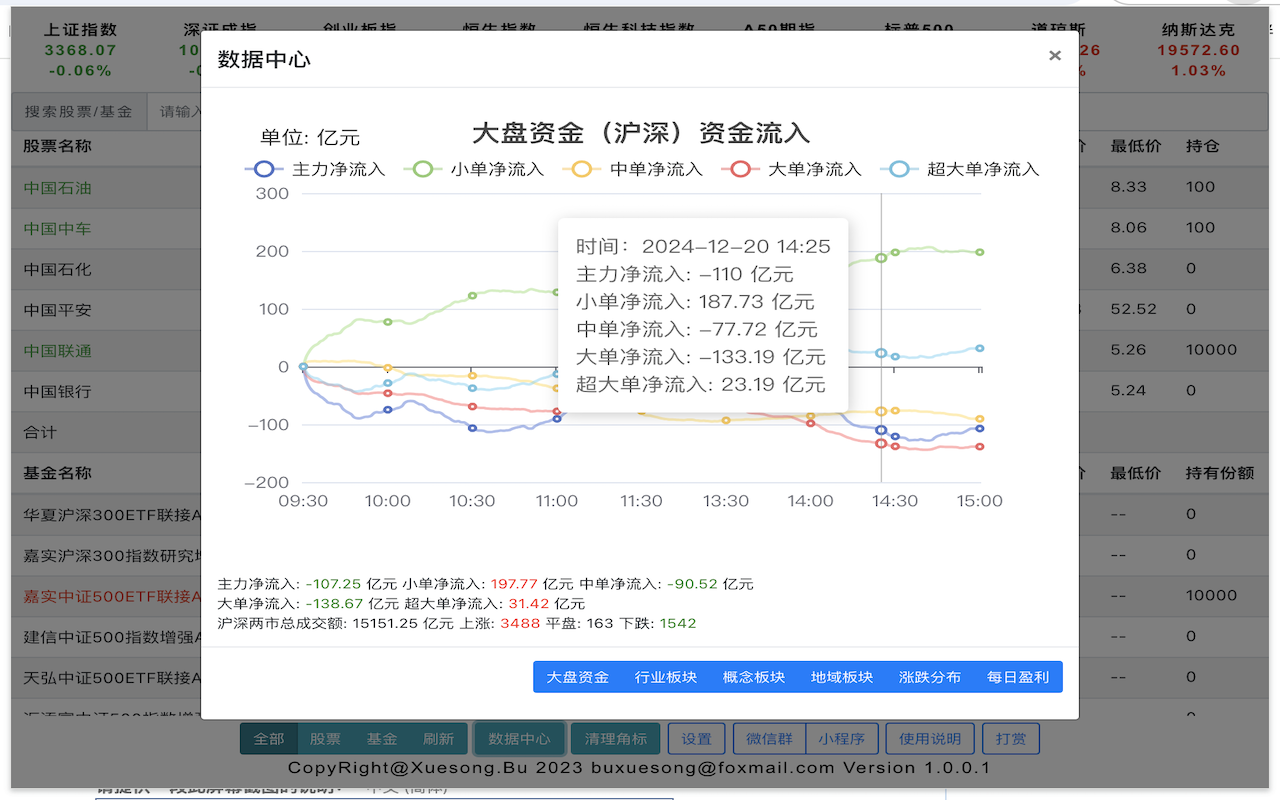Click the 基金名称 column header
Screen dimensions: 1280x800
pos(57,473)
